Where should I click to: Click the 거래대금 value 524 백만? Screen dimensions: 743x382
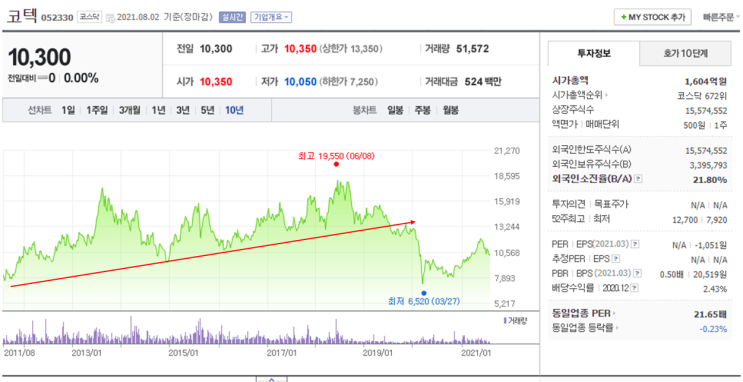pyautogui.click(x=483, y=82)
